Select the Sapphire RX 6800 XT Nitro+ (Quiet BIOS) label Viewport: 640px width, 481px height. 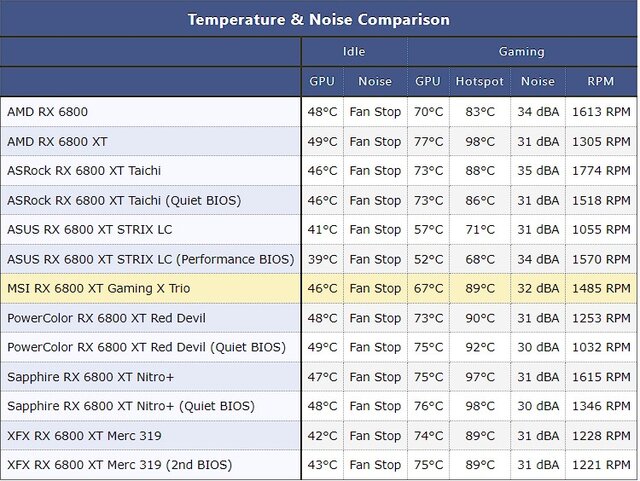[130, 406]
